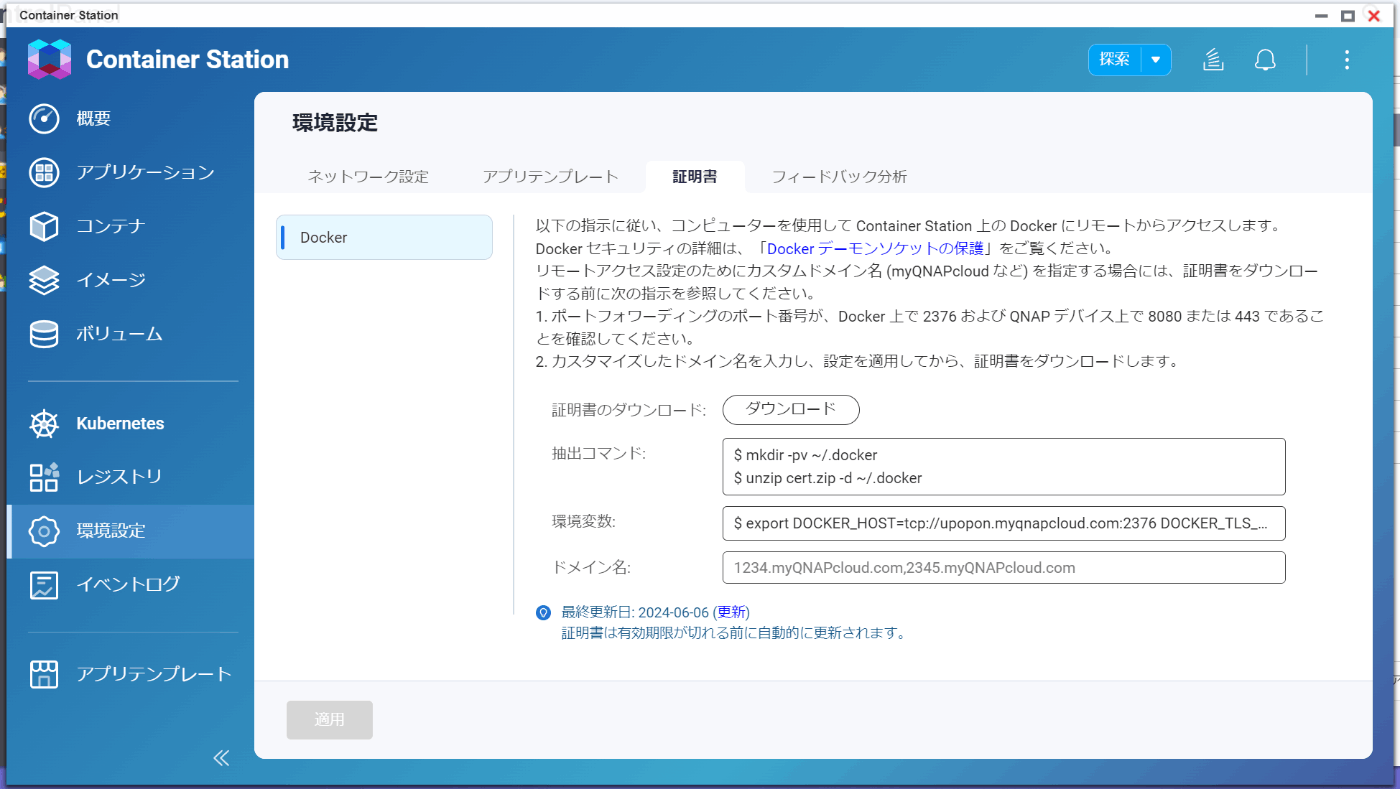The width and height of the screenshot is (1400, 789).
Task: Open the three-dot more options menu
Action: pyautogui.click(x=1346, y=60)
